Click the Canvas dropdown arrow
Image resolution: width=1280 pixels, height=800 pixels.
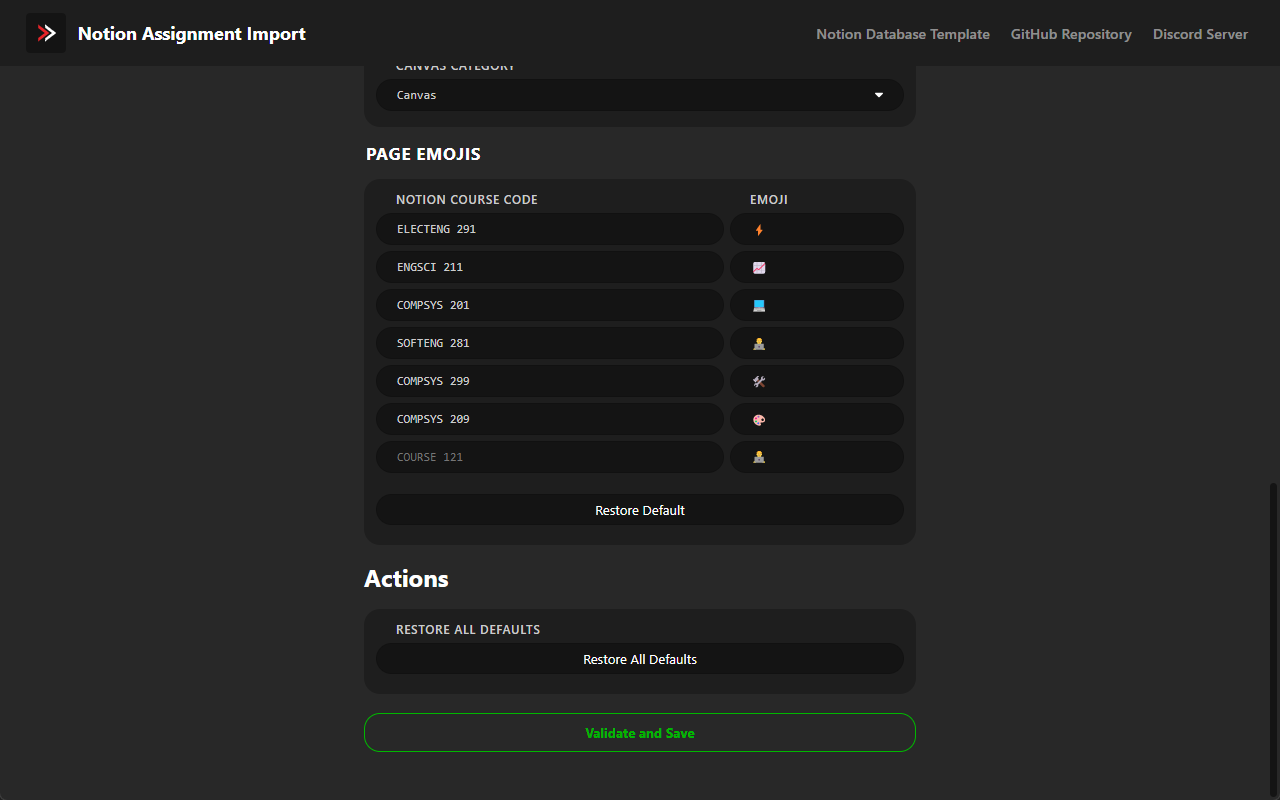(x=879, y=95)
